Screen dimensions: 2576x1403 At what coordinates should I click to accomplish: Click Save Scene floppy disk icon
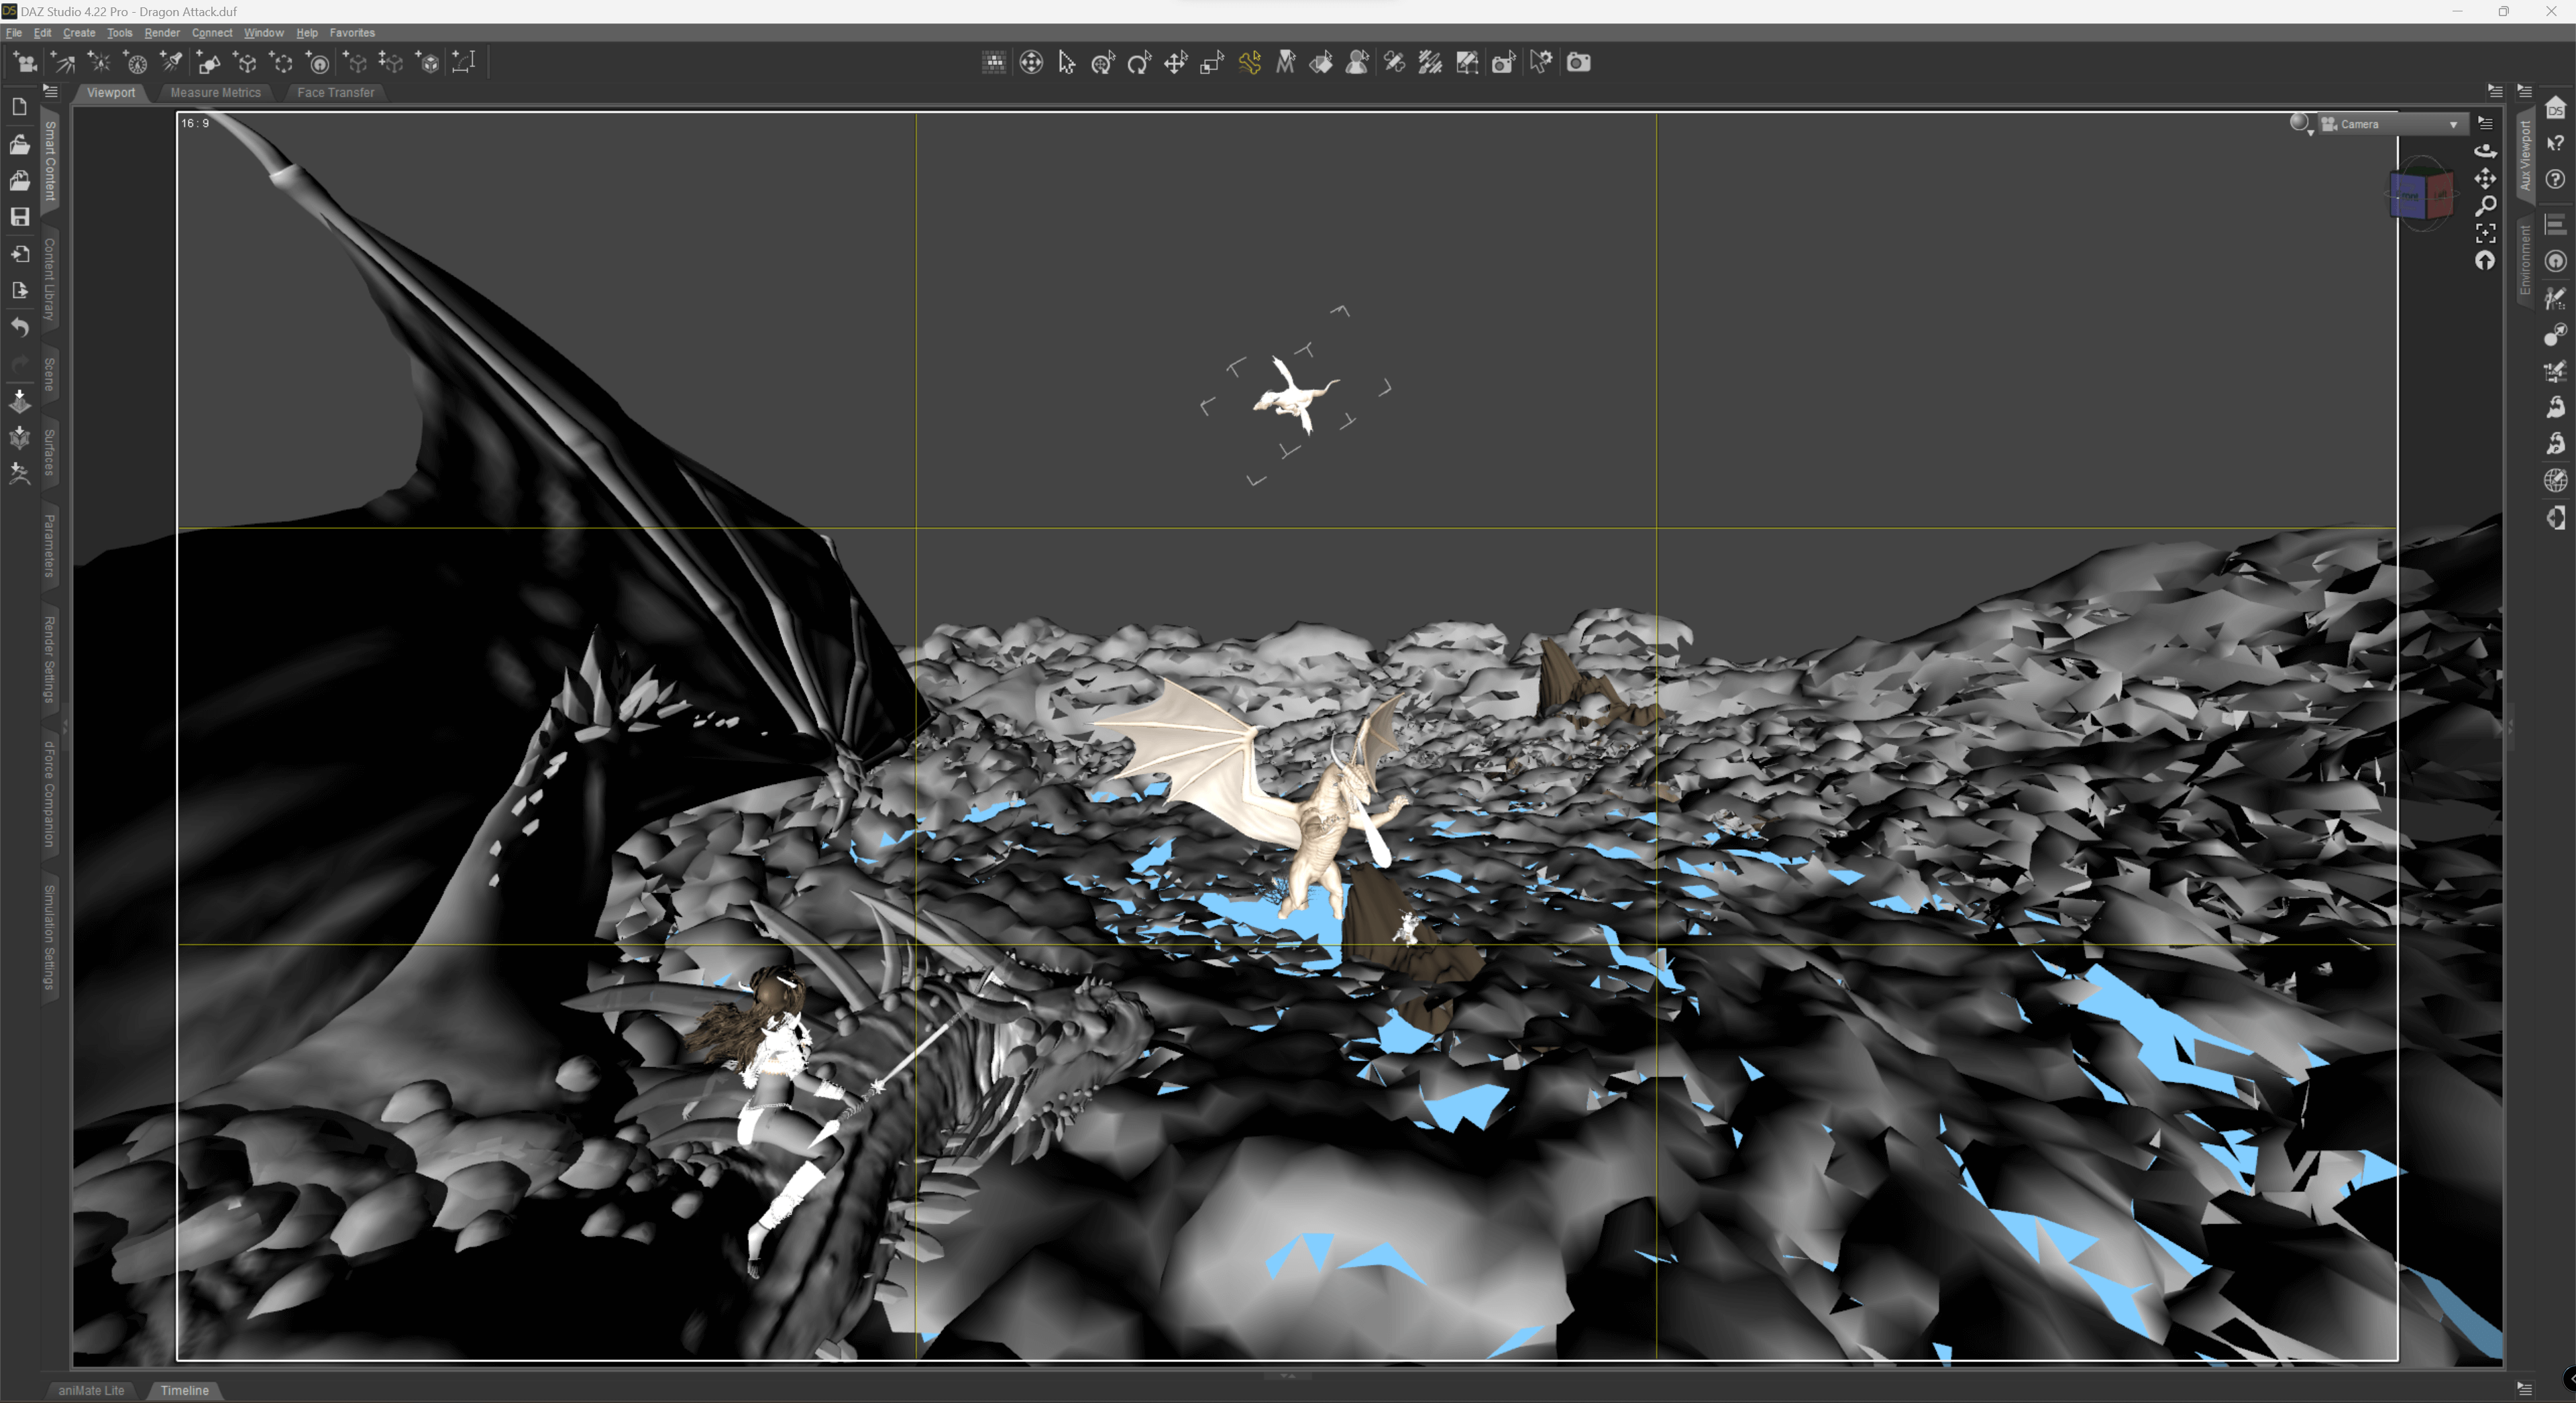click(x=20, y=217)
